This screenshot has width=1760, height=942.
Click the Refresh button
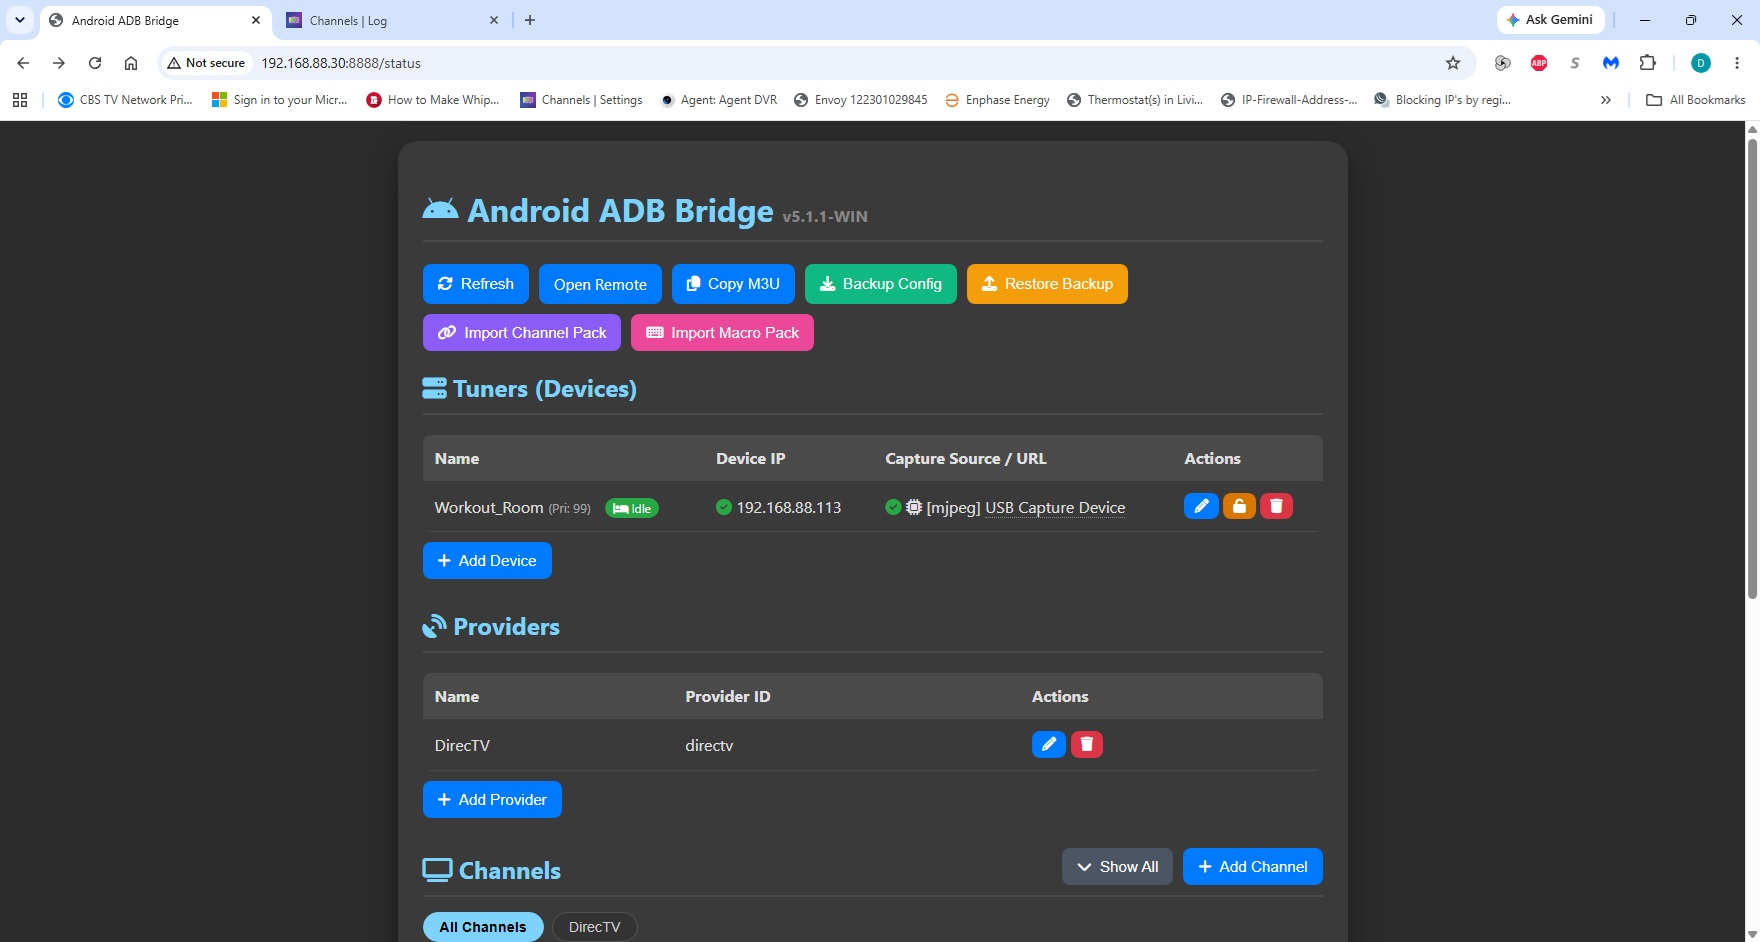pos(476,284)
